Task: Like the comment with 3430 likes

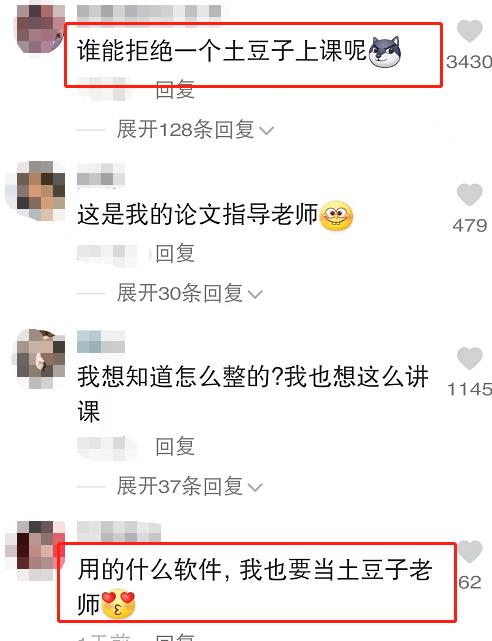Action: click(470, 31)
